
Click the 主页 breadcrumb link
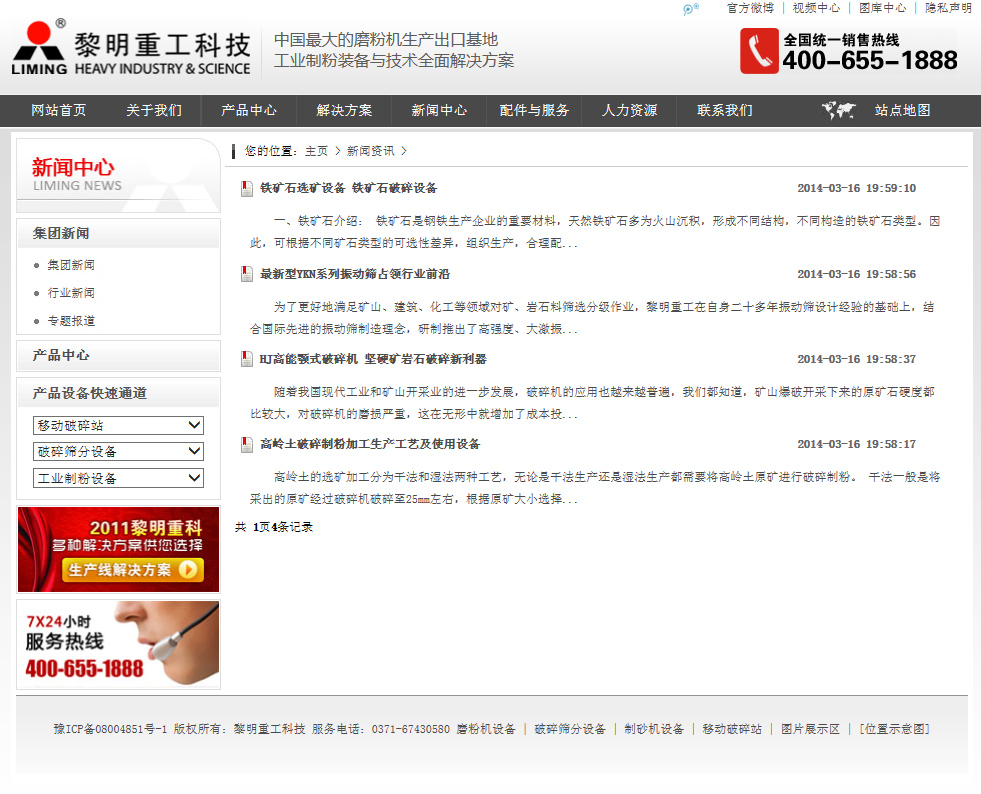click(316, 151)
